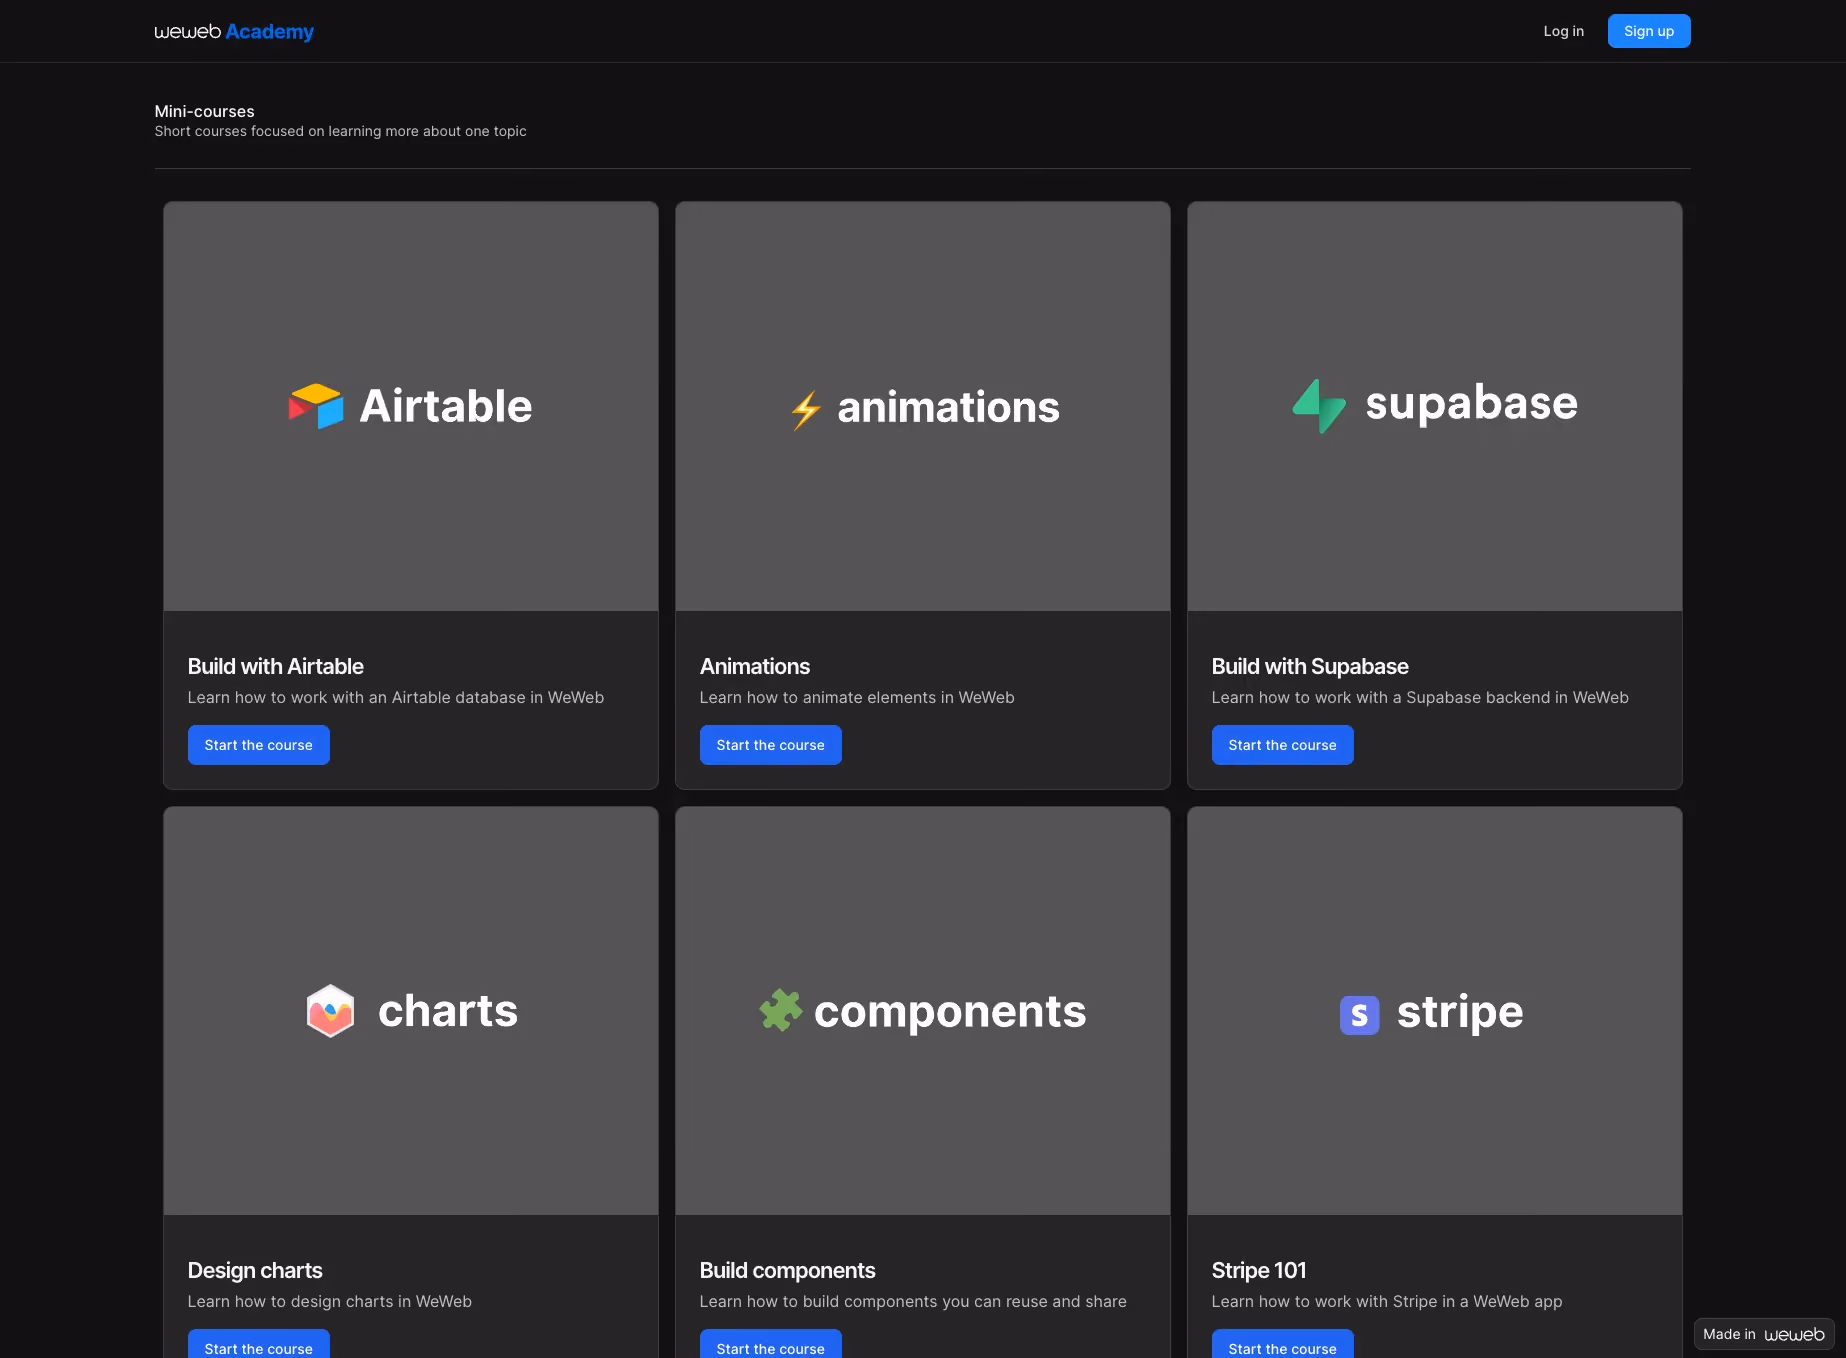The height and width of the screenshot is (1358, 1846).
Task: Start the Stripe 101 course
Action: coord(1283,1344)
